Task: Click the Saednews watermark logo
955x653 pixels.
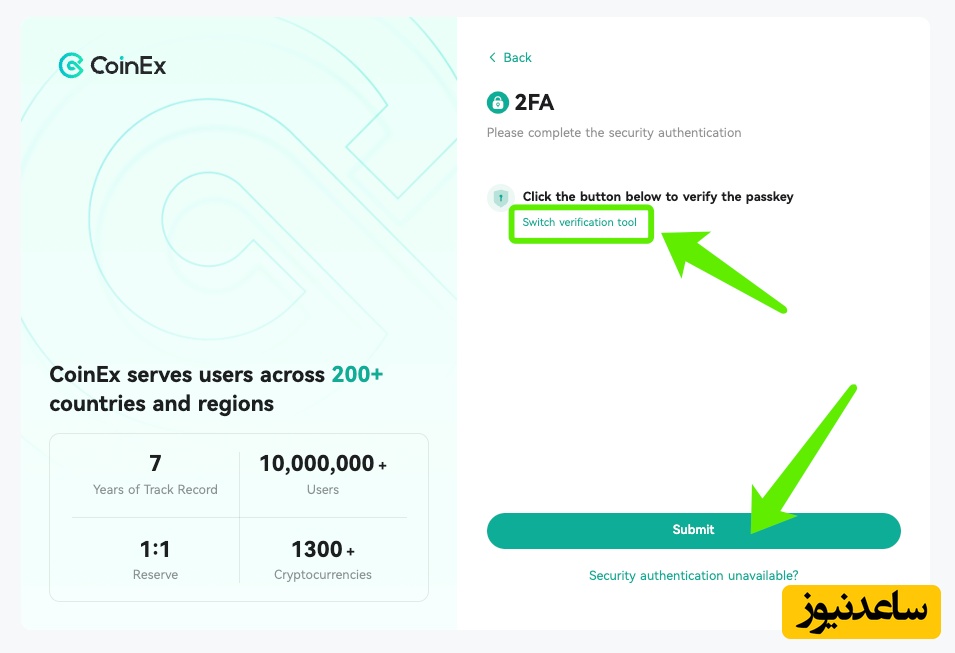Action: coord(861,611)
